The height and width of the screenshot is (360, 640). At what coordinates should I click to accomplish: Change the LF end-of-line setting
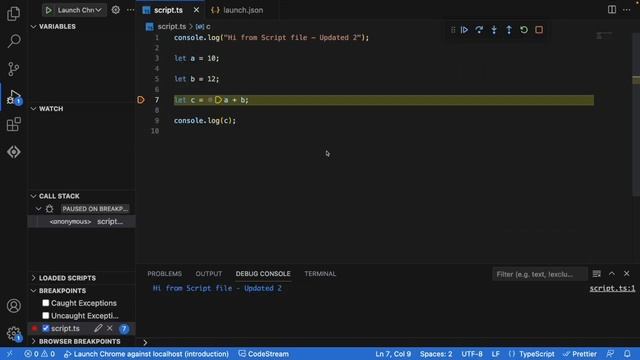496,354
